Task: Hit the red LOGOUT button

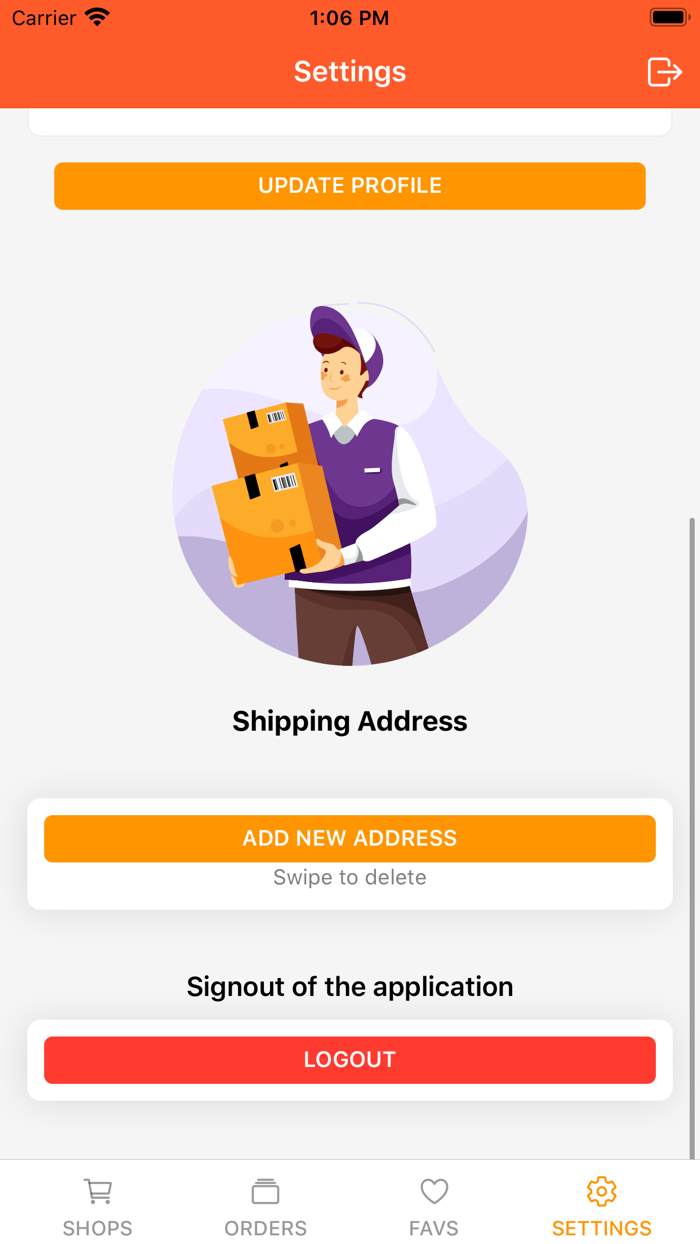Action: [350, 1060]
